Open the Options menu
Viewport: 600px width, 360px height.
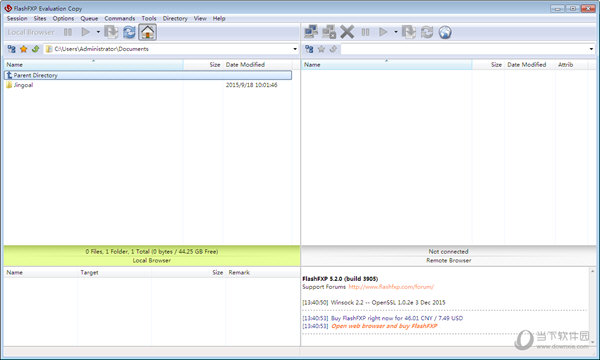(x=63, y=18)
